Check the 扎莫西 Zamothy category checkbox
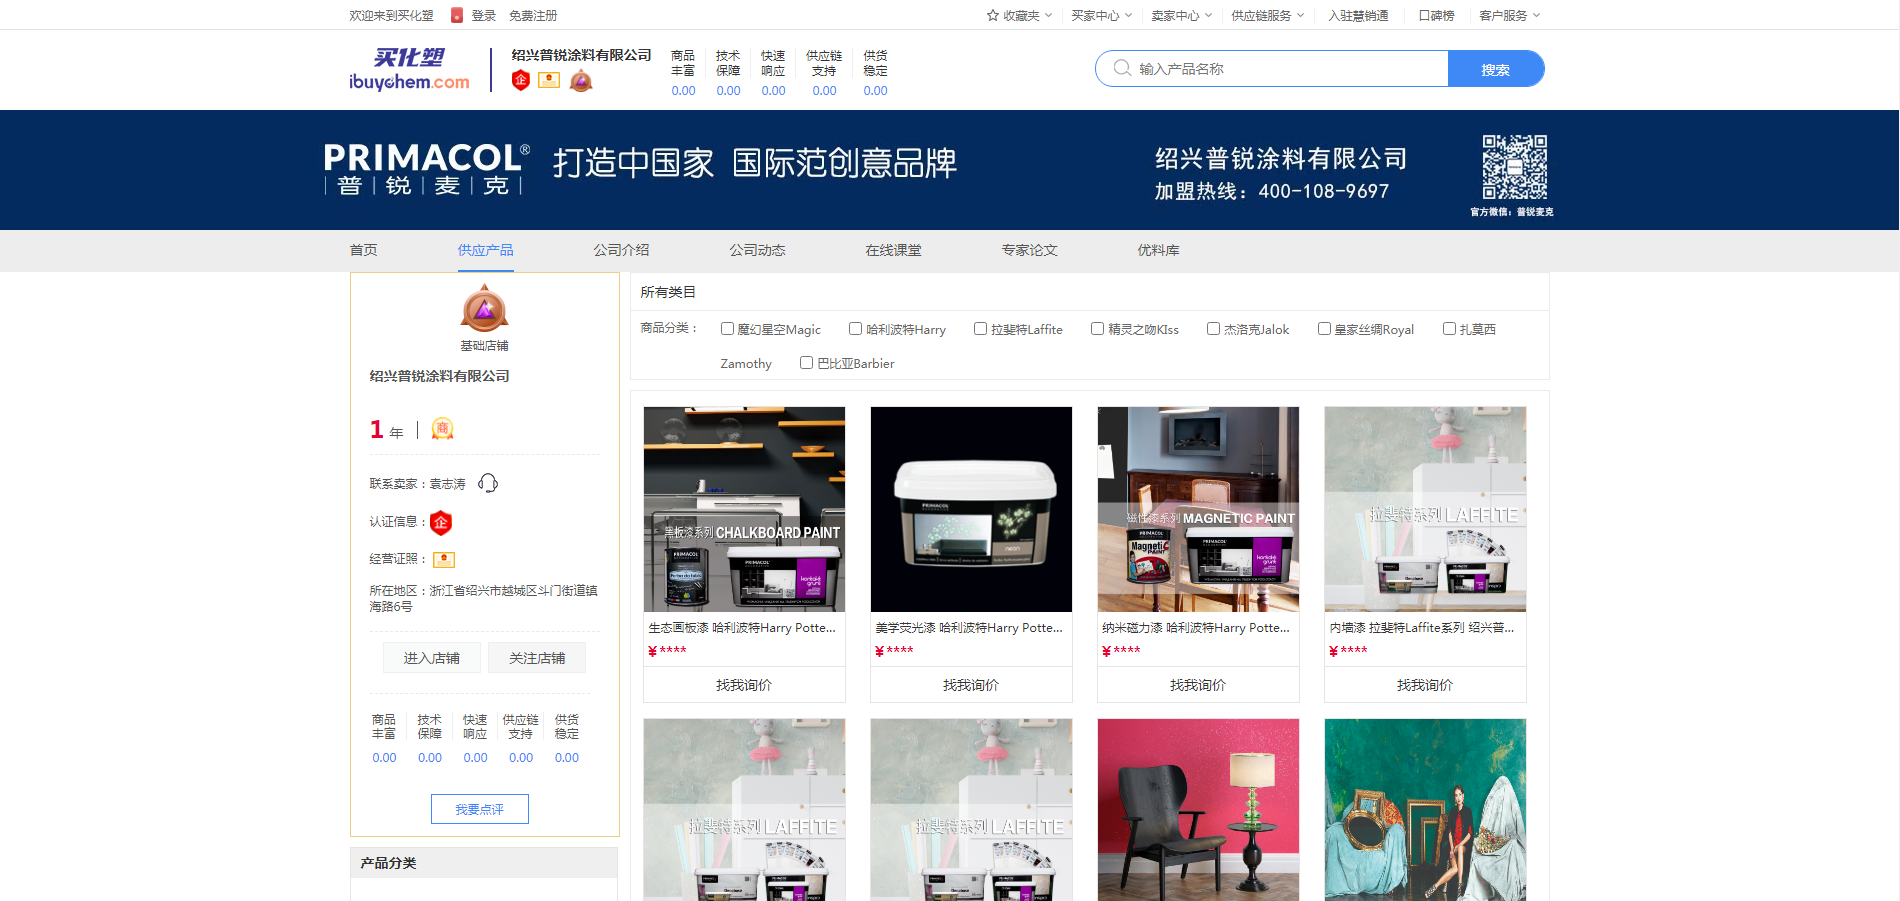The image size is (1900, 901). point(1449,328)
